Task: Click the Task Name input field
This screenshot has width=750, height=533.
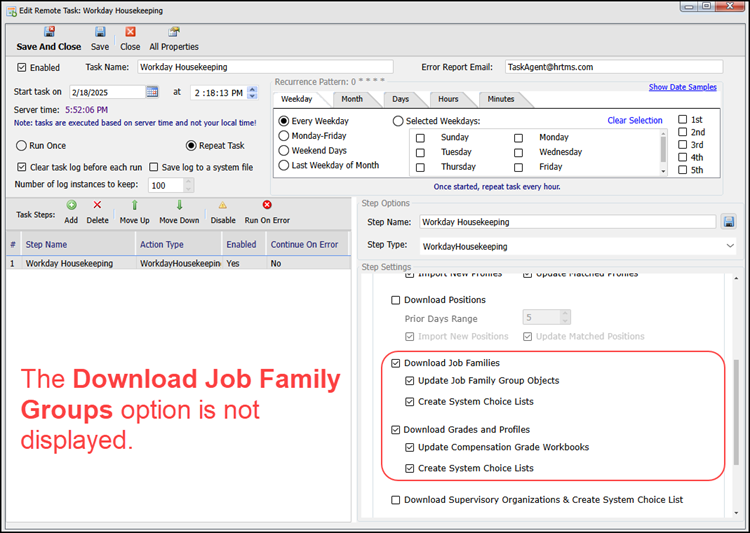Action: pos(265,67)
